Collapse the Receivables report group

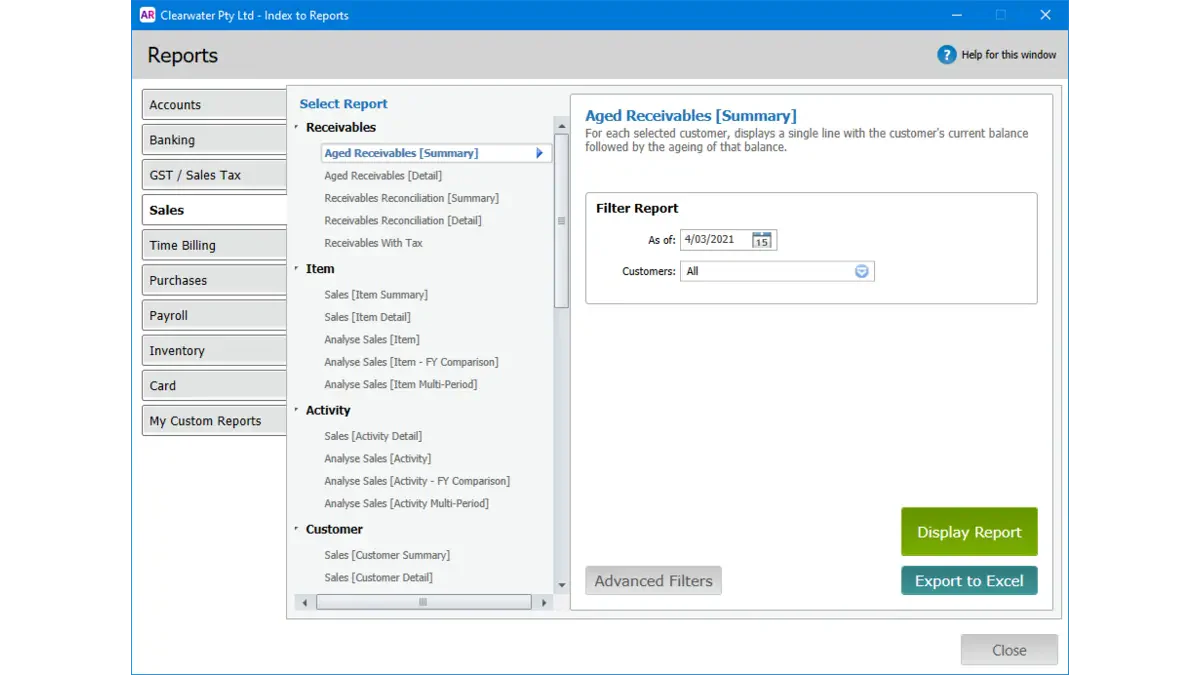tap(296, 127)
